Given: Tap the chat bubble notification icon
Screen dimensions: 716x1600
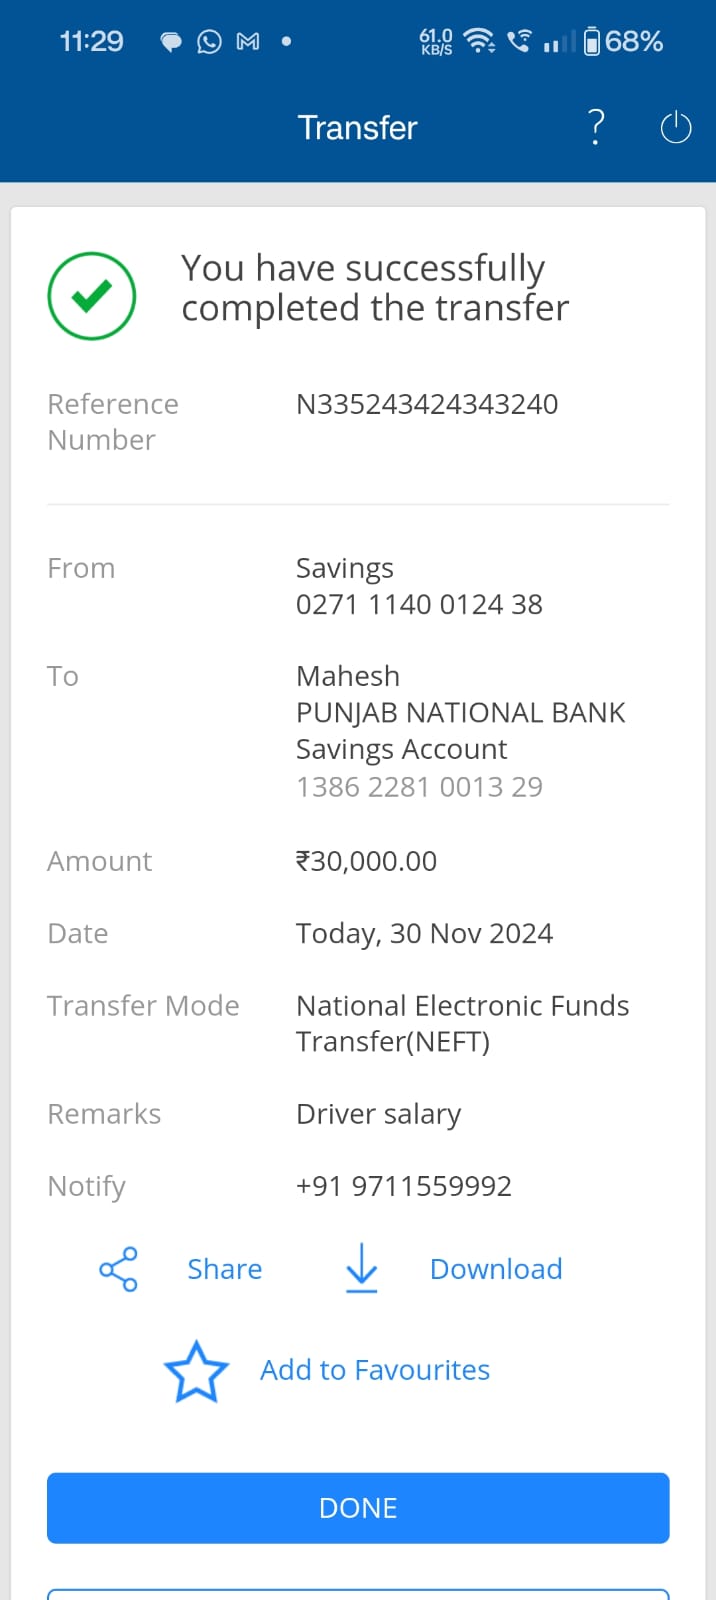Looking at the screenshot, I should tap(171, 42).
